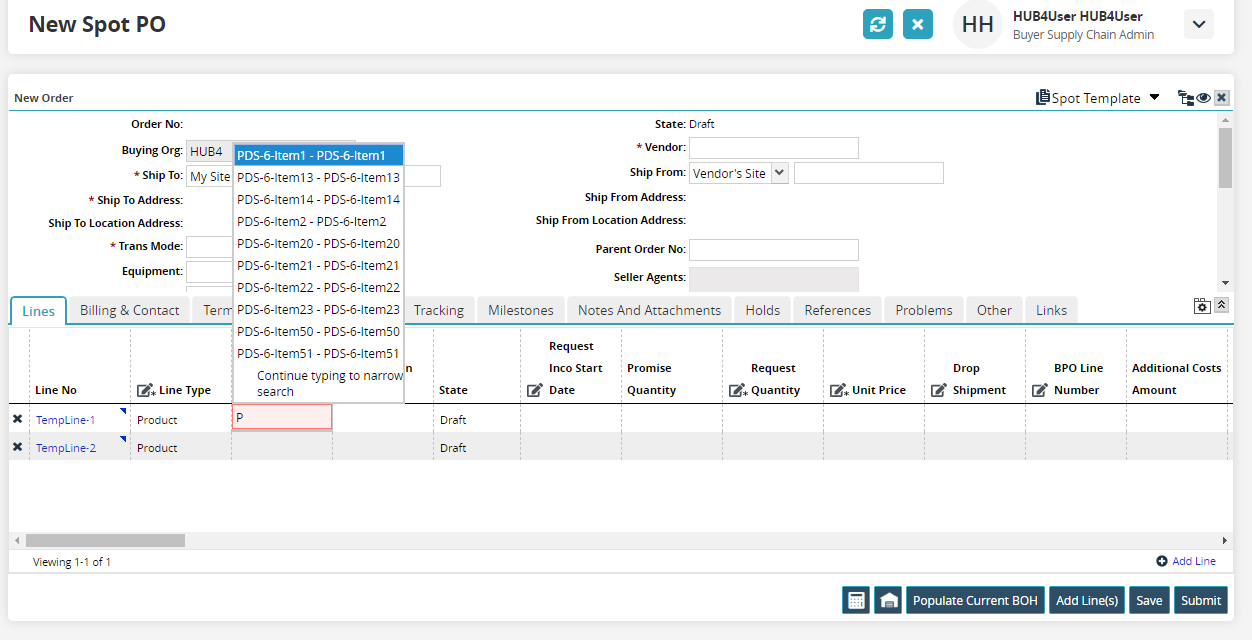This screenshot has height=640, width=1252.
Task: Click the calculator icon button
Action: tap(856, 600)
